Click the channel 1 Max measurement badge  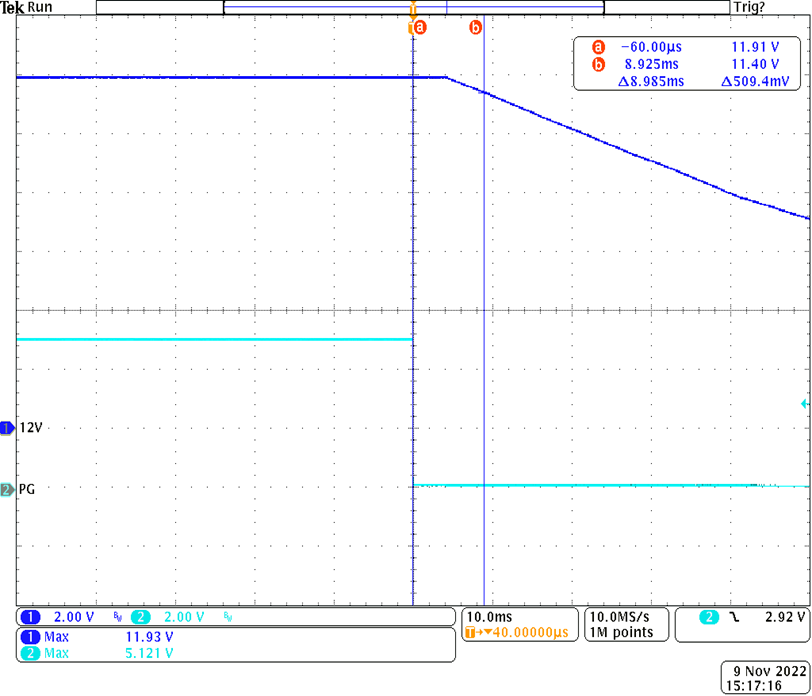(x=31, y=636)
